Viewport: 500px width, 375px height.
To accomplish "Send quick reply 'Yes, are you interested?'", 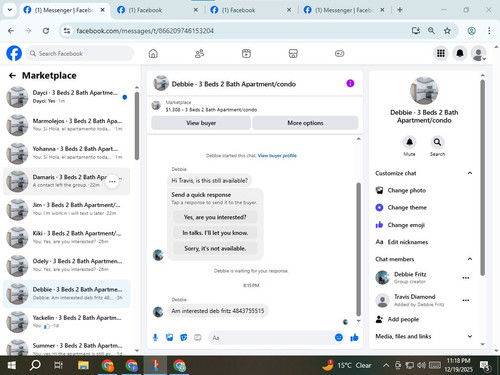I will [215, 217].
